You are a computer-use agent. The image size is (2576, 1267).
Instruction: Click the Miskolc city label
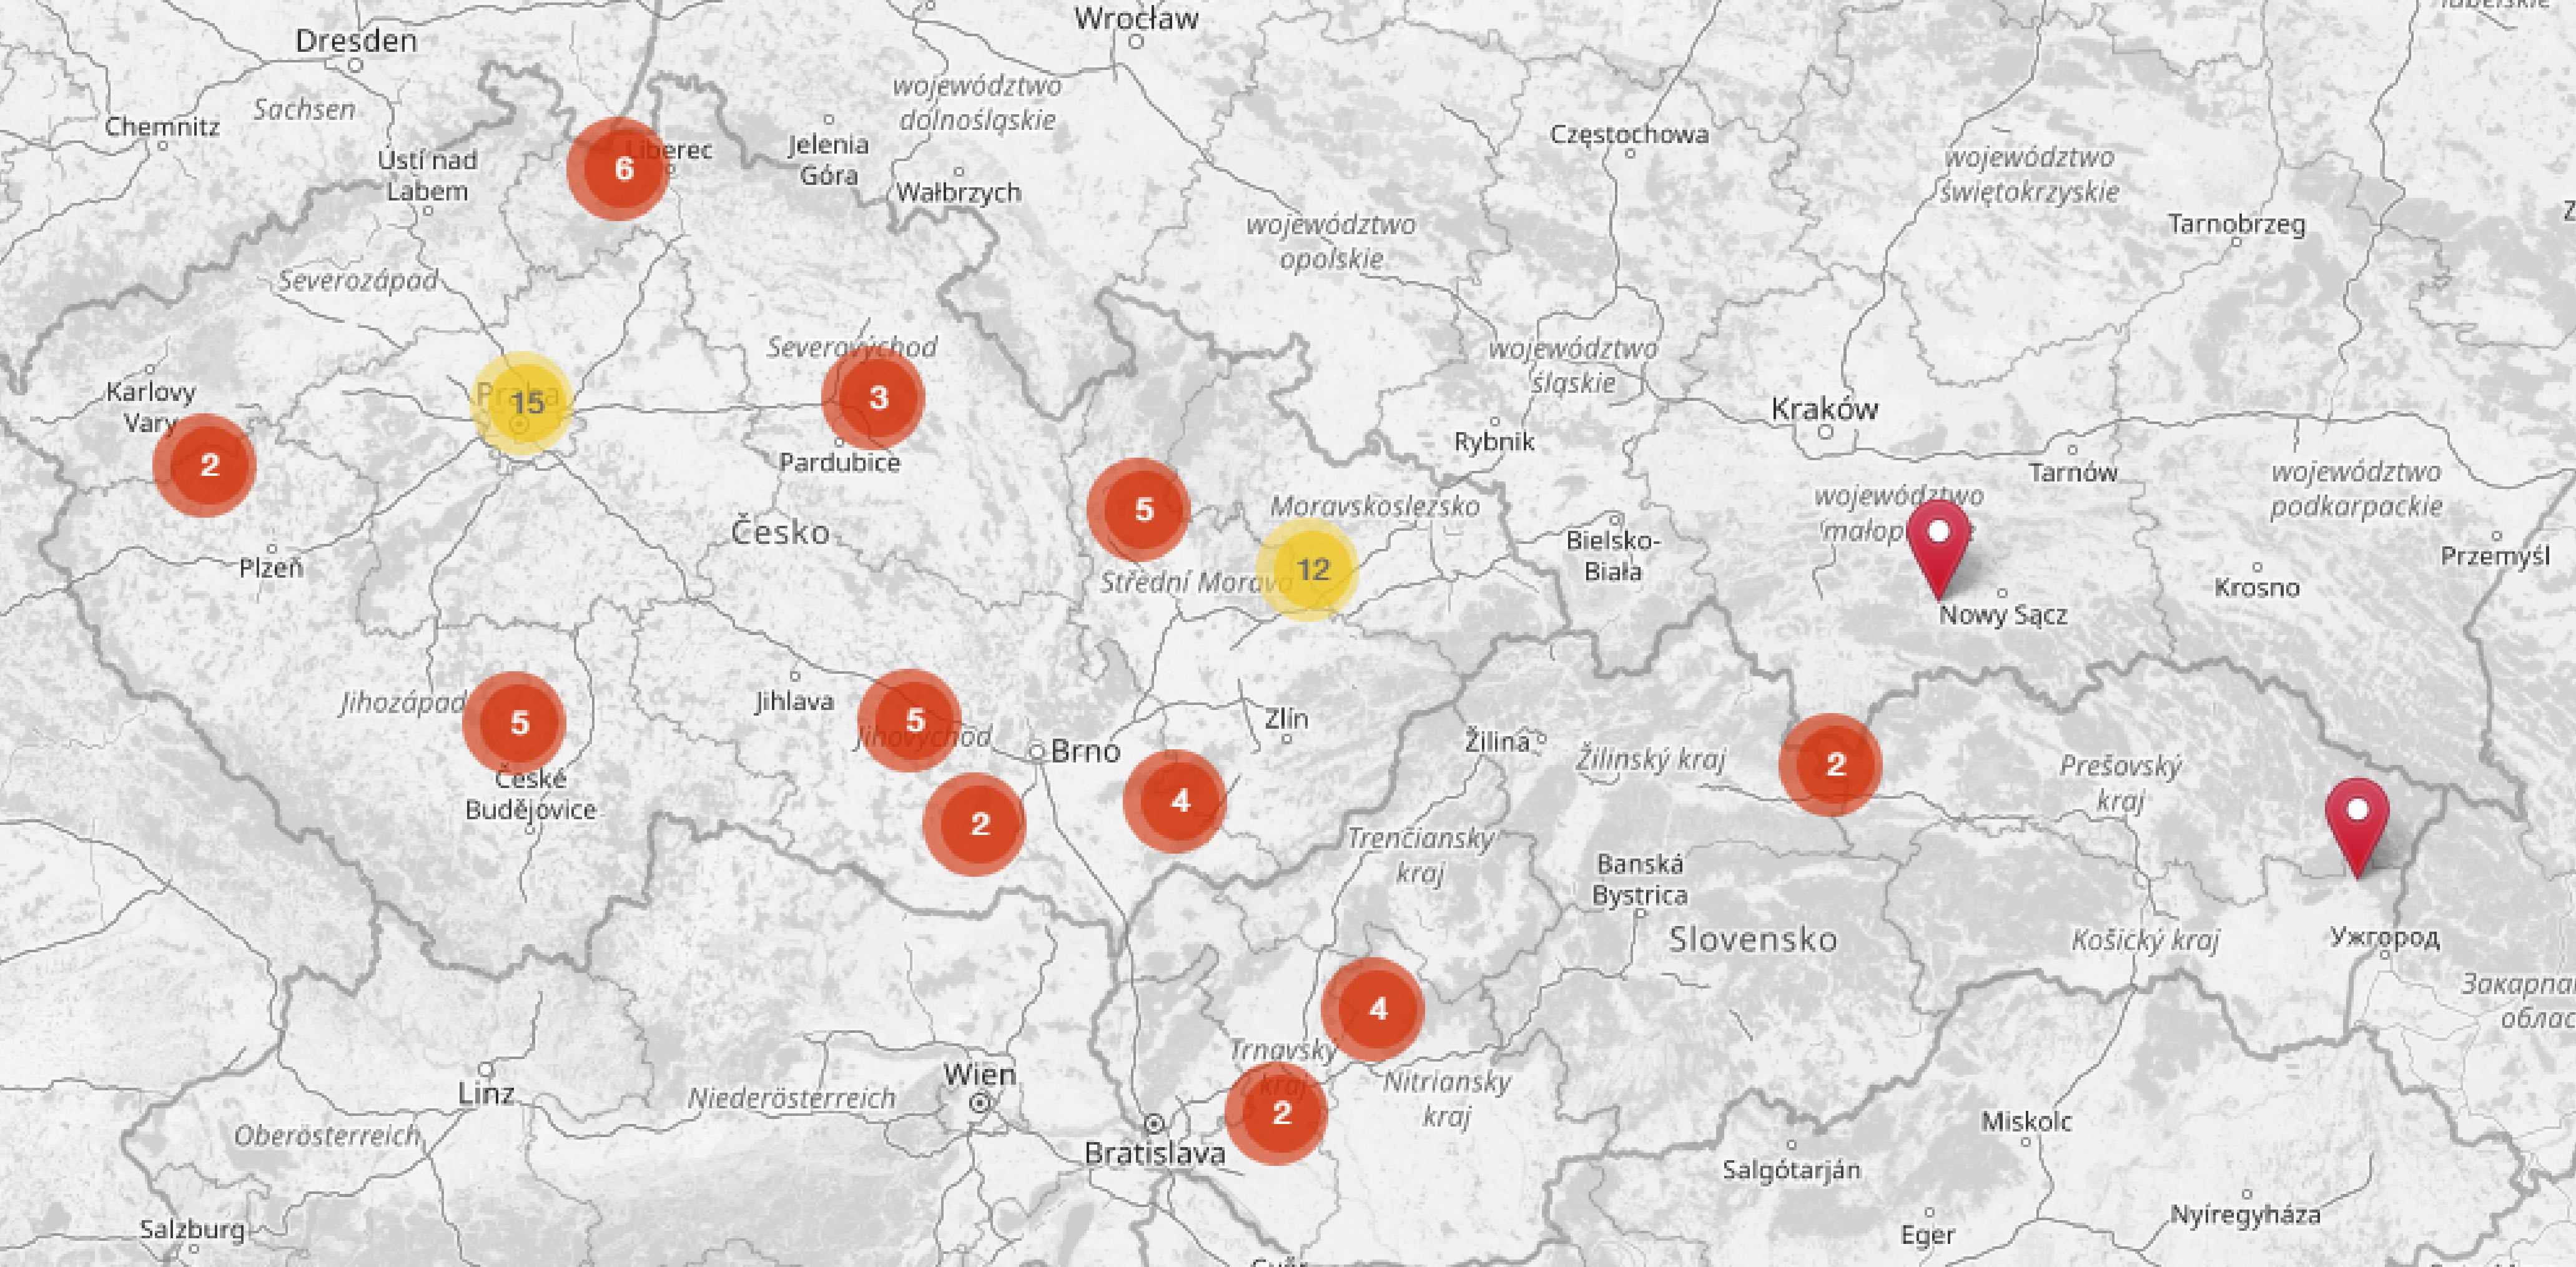click(2026, 1122)
